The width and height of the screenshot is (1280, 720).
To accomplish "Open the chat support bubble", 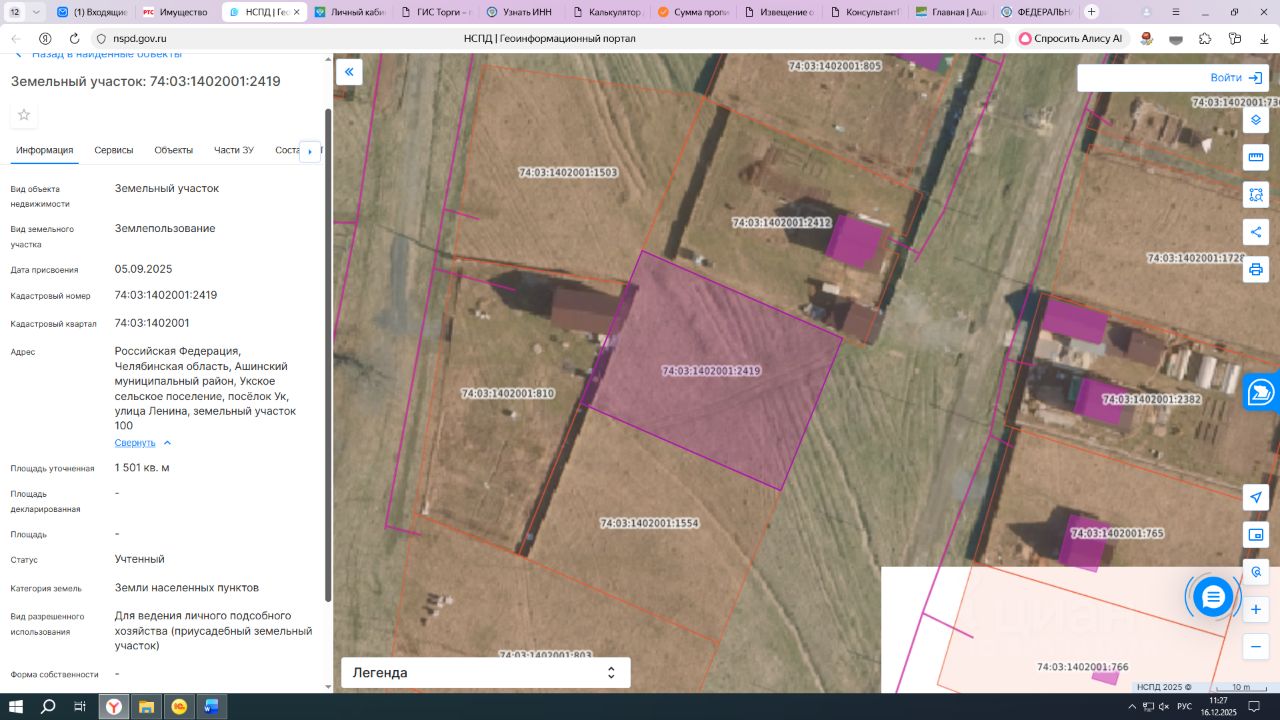I will click(x=1213, y=597).
